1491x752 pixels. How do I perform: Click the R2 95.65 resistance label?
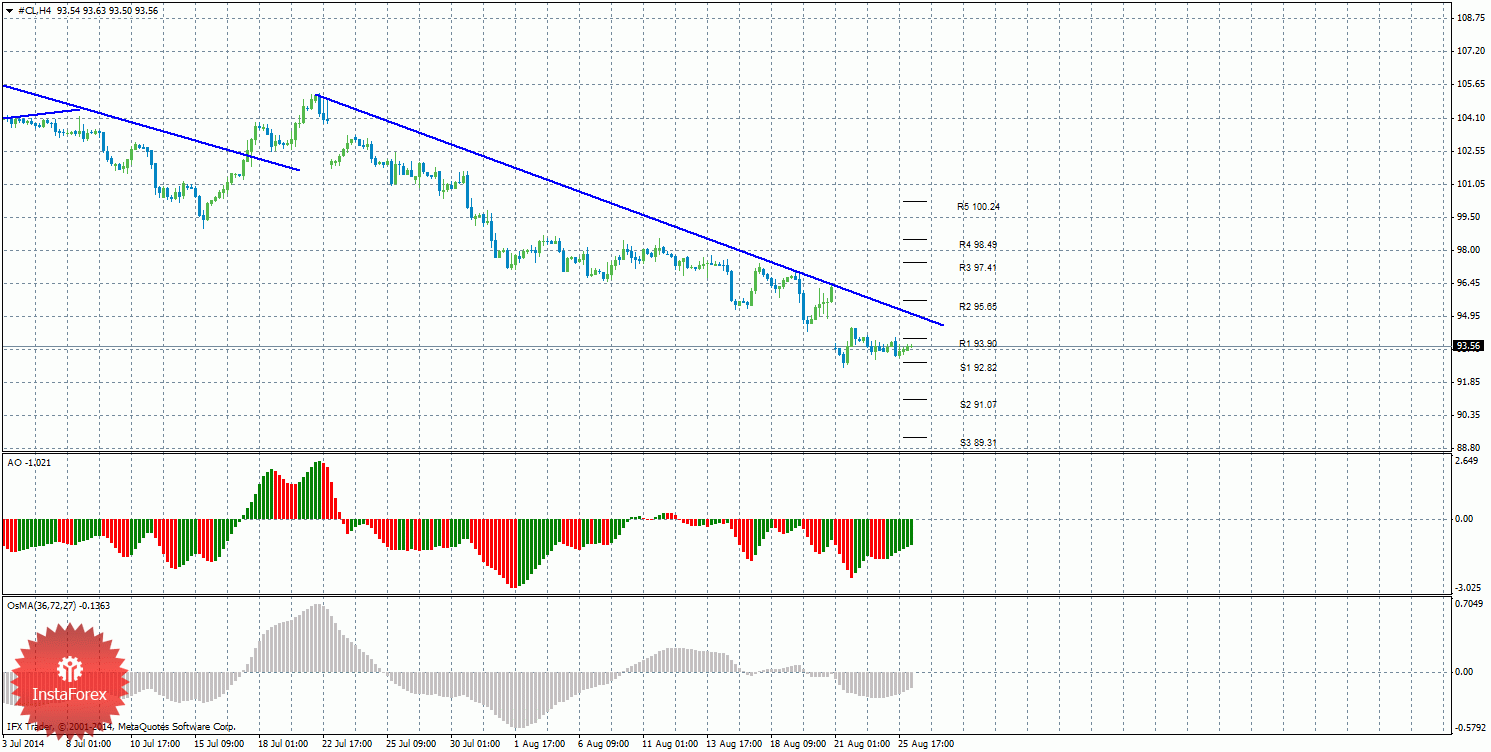click(978, 306)
